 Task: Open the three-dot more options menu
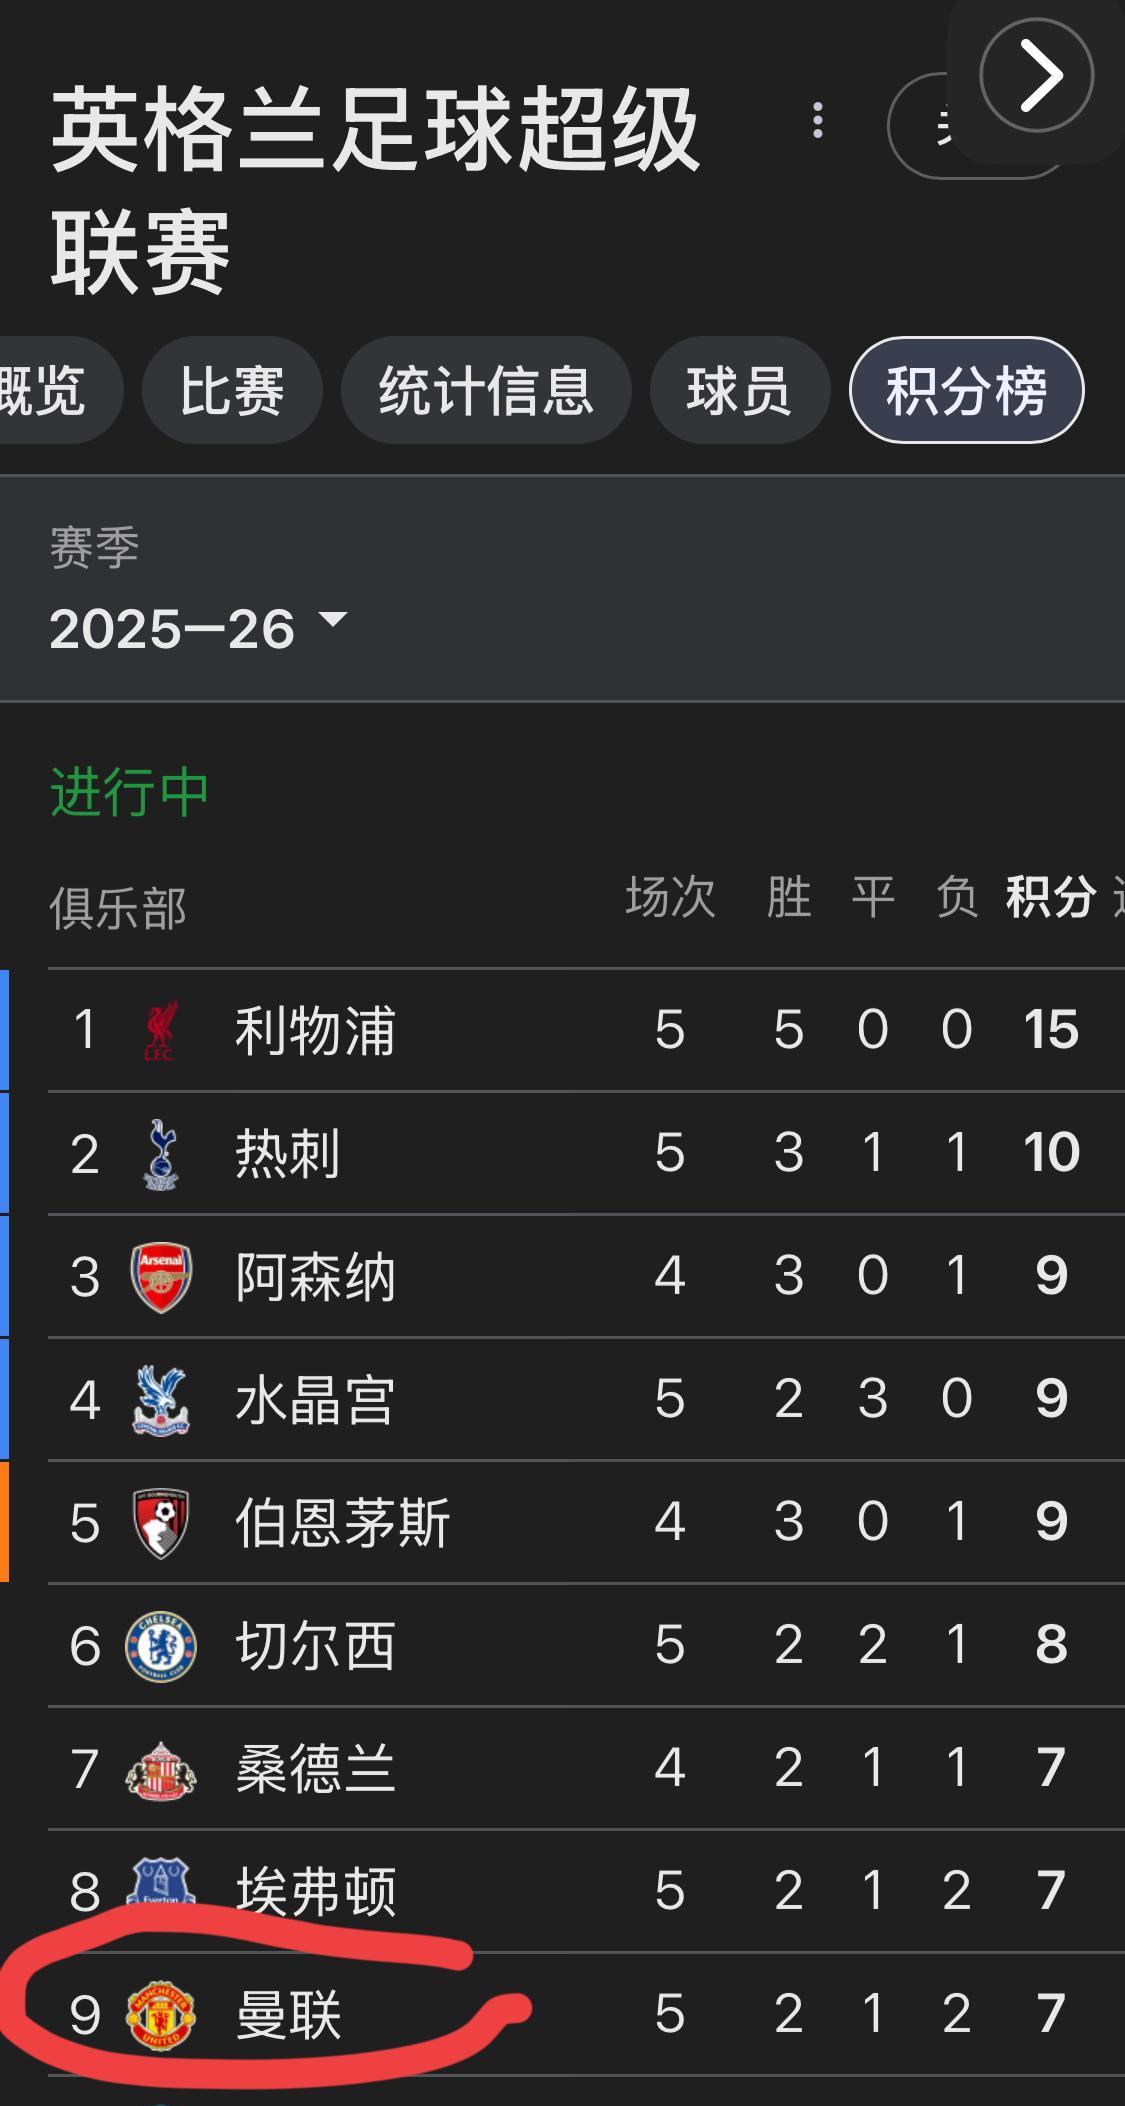click(818, 121)
